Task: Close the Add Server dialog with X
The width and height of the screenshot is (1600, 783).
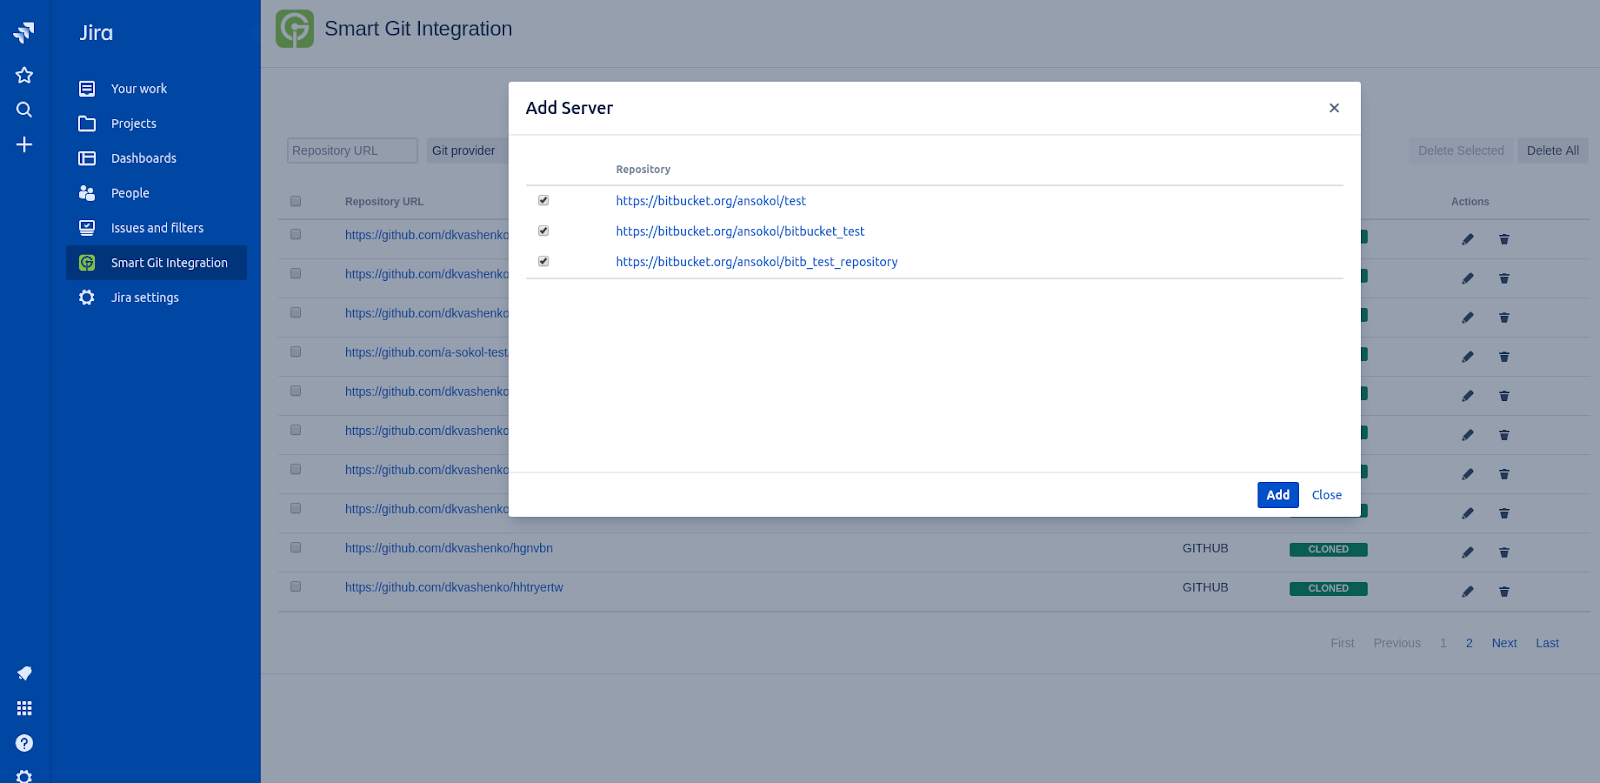Action: [1333, 108]
